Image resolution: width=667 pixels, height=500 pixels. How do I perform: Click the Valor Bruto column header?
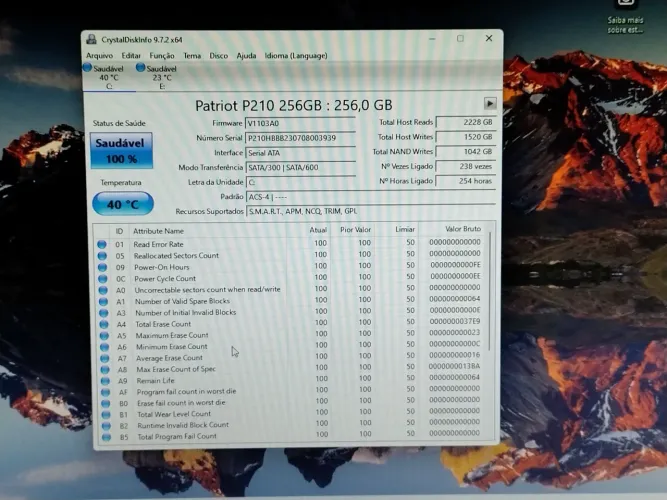tap(463, 229)
